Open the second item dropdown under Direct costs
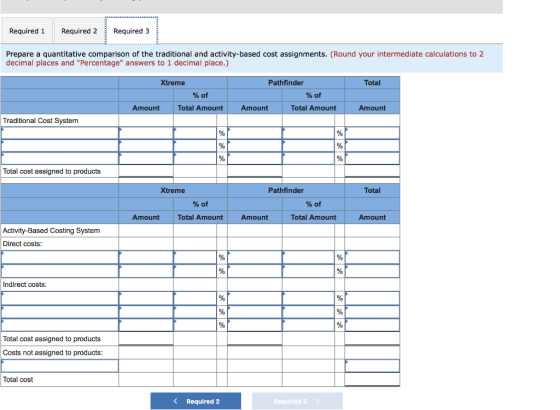This screenshot has width=560, height=410. (60, 271)
